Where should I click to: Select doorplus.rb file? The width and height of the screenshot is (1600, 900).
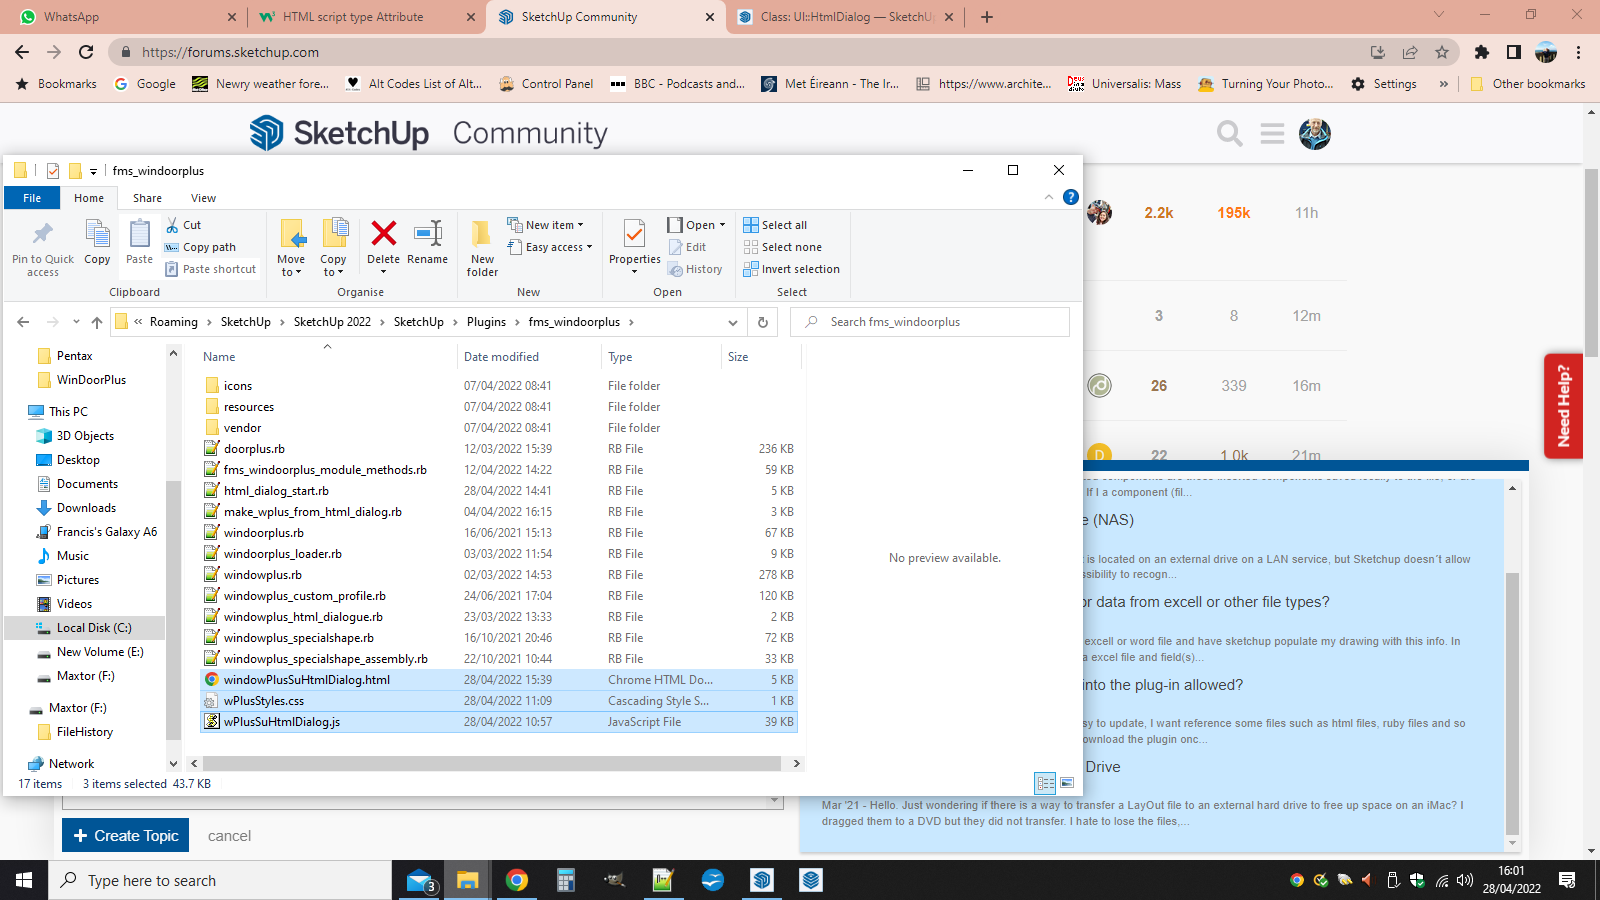pos(499,449)
